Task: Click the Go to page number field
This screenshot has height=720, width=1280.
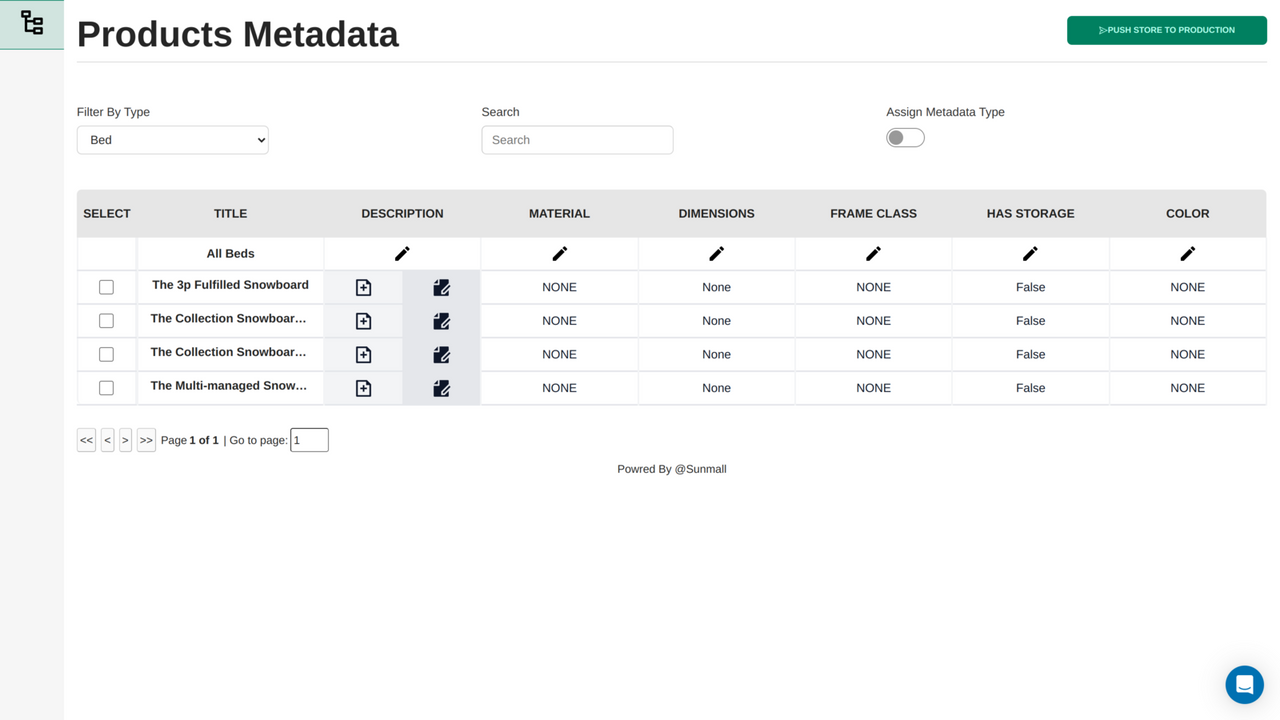Action: click(309, 440)
